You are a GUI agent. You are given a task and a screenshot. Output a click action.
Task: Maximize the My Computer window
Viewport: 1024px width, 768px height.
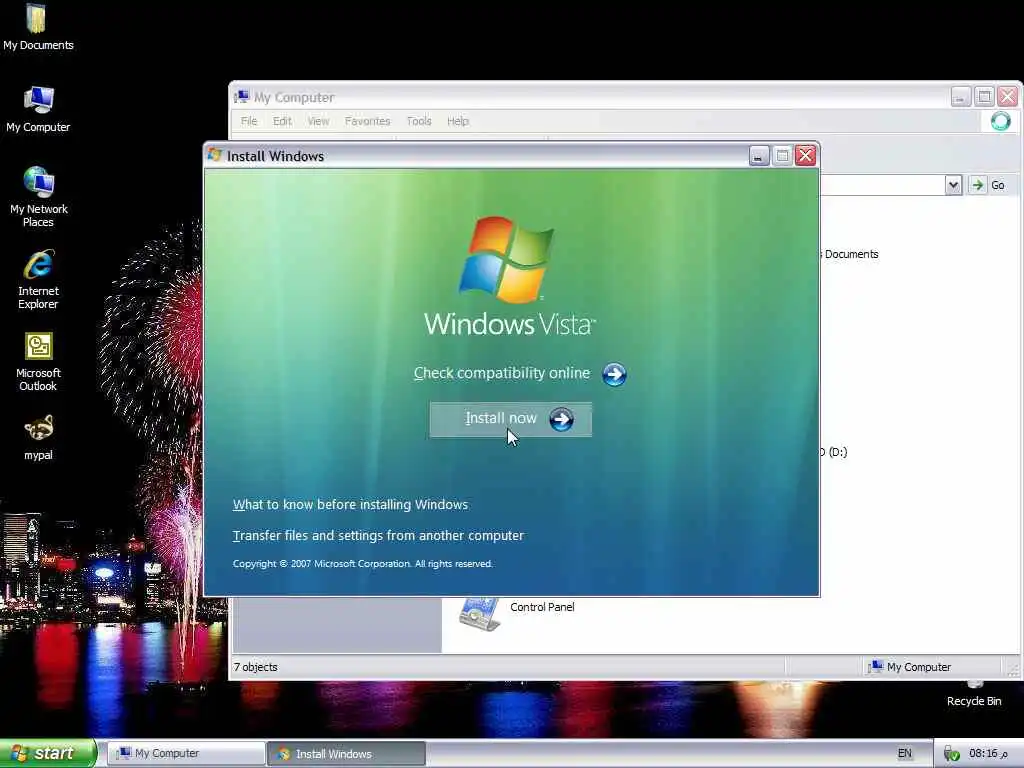[x=984, y=97]
